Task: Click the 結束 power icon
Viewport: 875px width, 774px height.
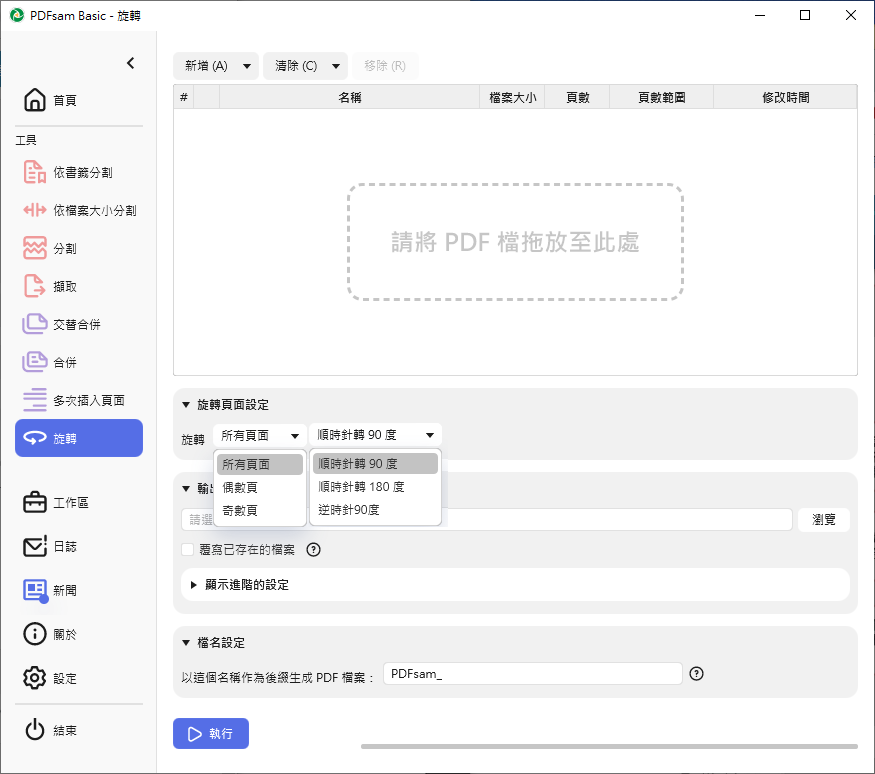Action: (35, 730)
